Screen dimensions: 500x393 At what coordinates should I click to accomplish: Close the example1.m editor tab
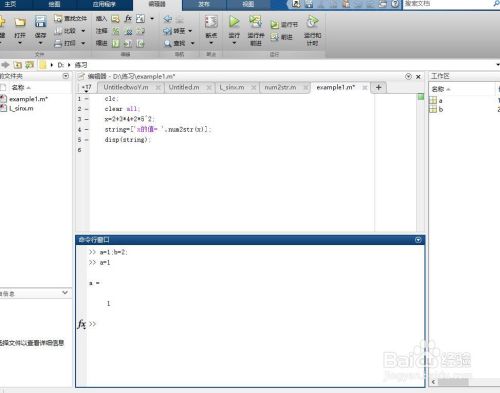365,88
